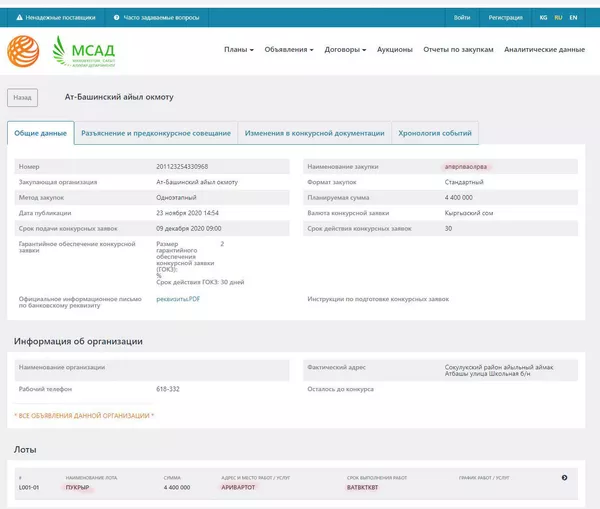The height and width of the screenshot is (509, 600).
Task: Select the Общие данные tab
Action: point(41,133)
